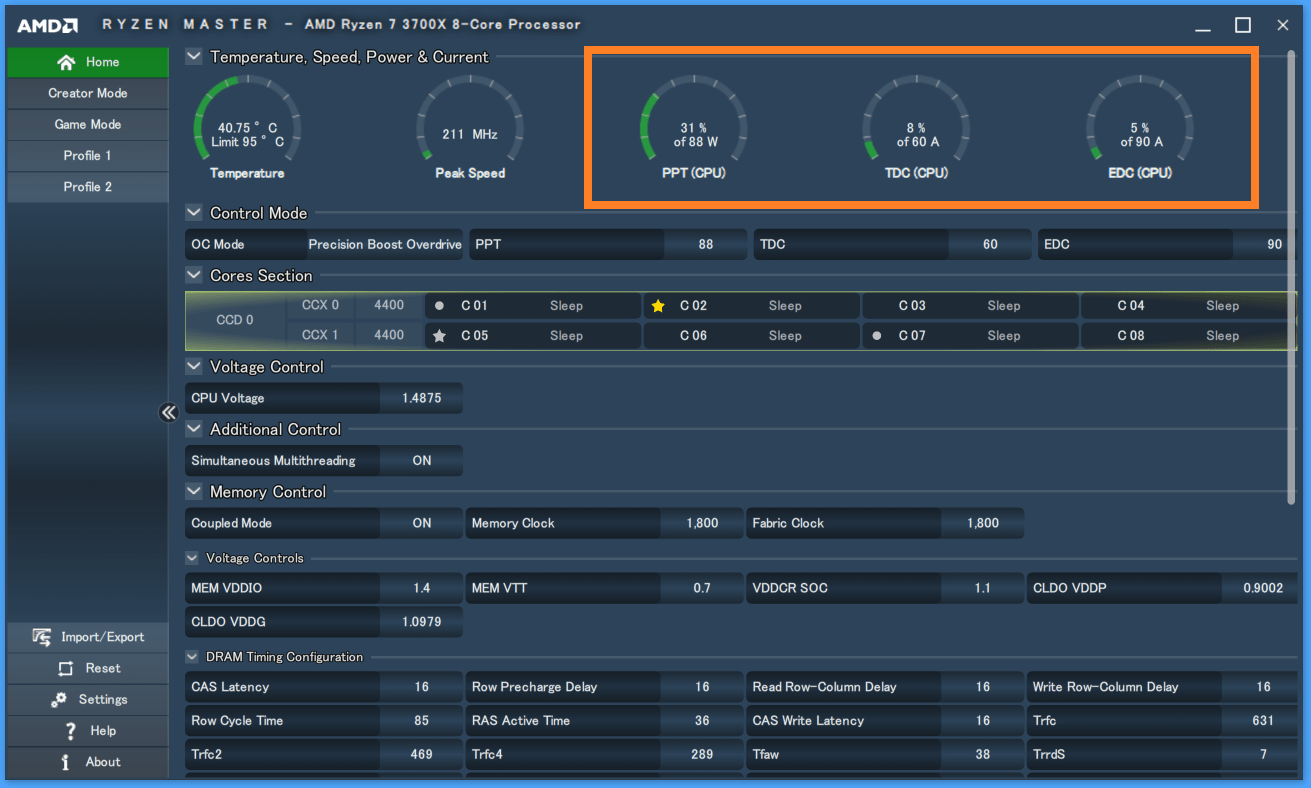The width and height of the screenshot is (1311, 788).
Task: Select core C 06 Sleep cell
Action: coord(752,336)
